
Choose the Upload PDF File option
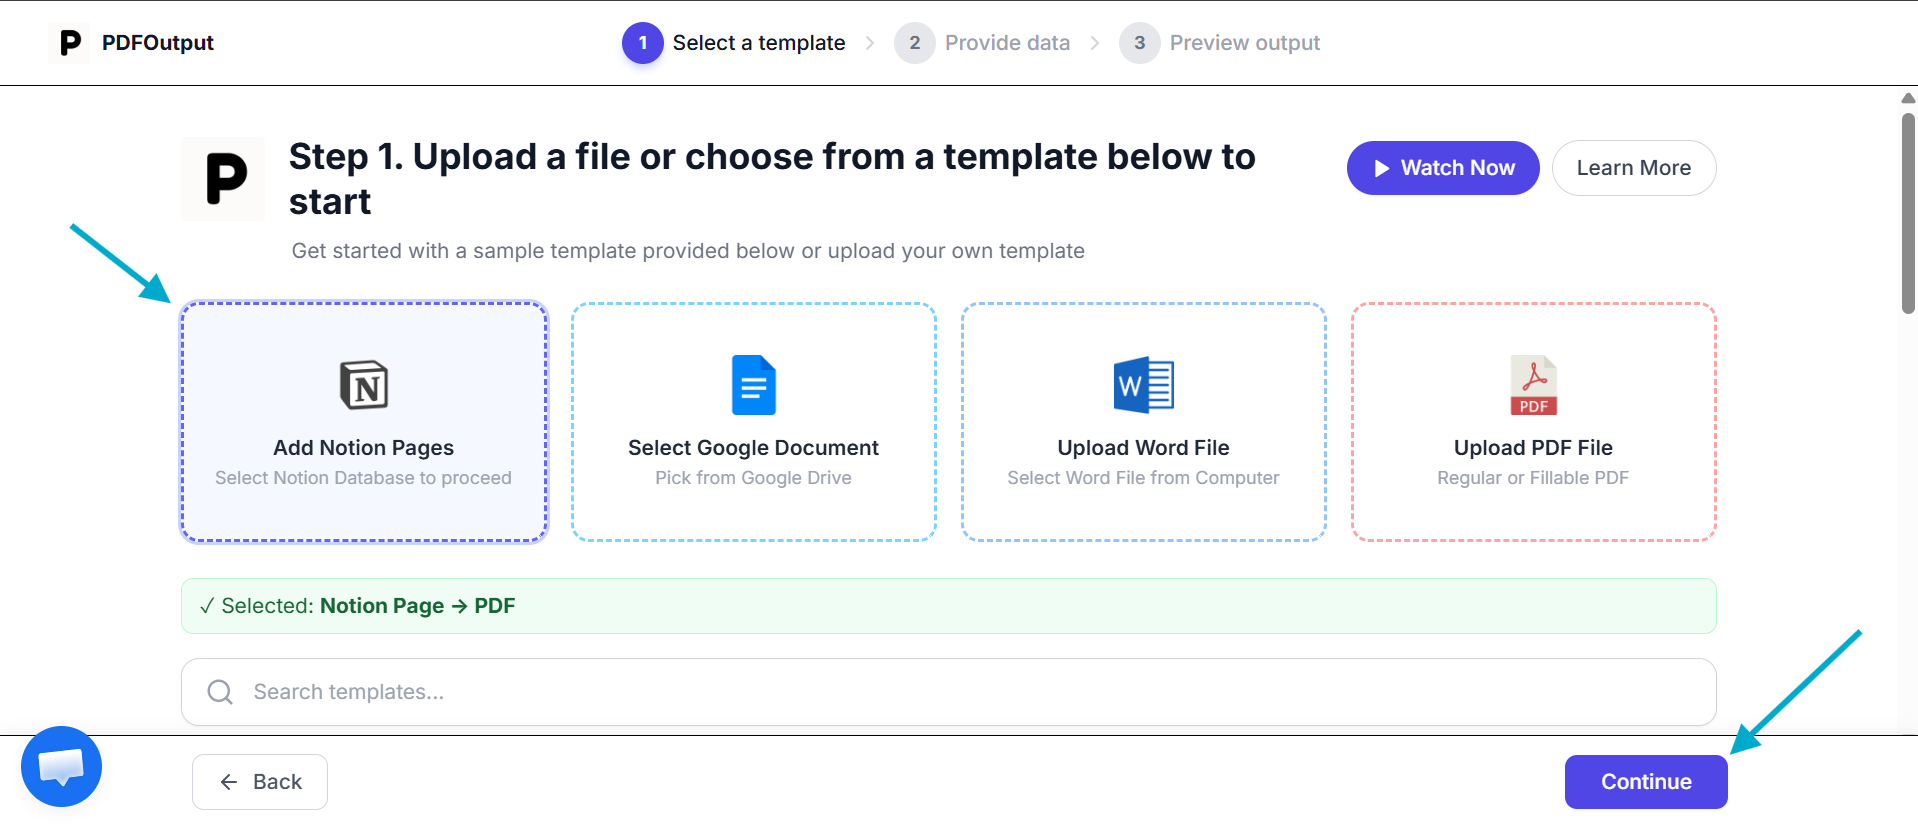click(1534, 422)
